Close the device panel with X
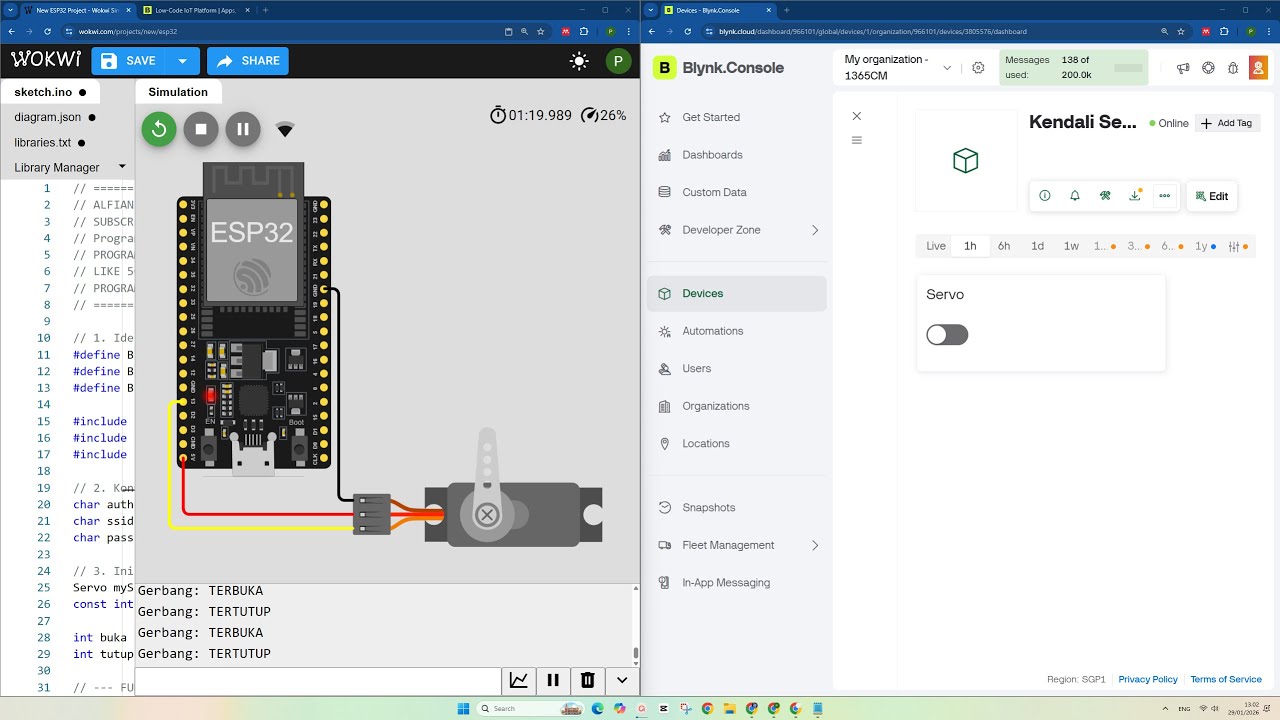Viewport: 1280px width, 720px height. pyautogui.click(x=856, y=116)
